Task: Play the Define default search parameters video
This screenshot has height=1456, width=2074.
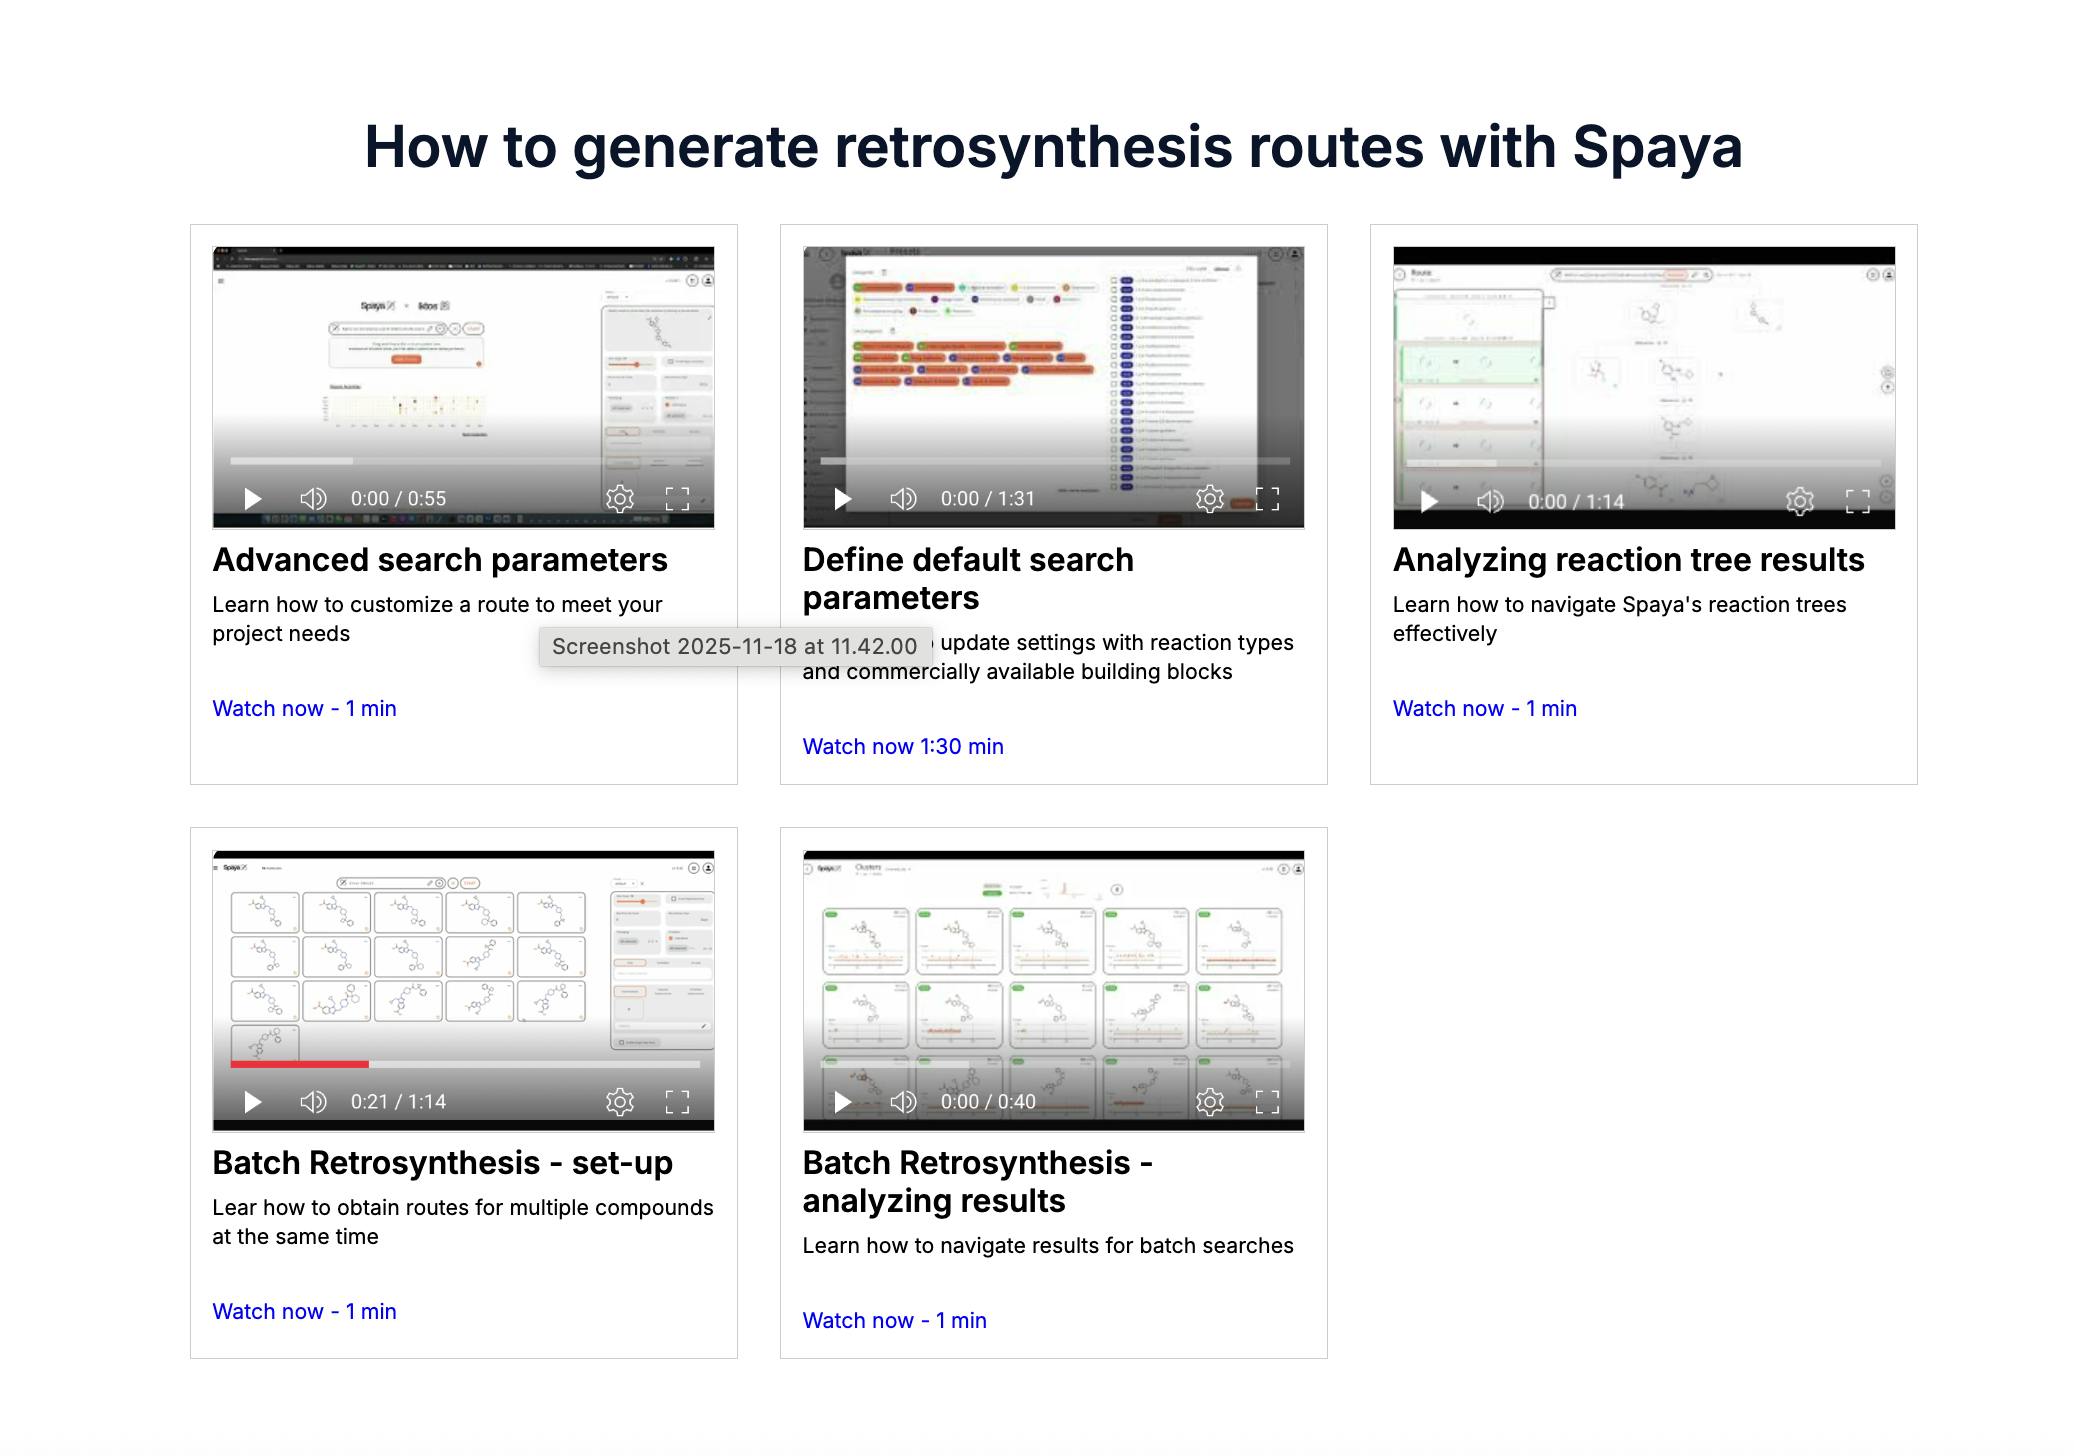Action: pyautogui.click(x=843, y=499)
